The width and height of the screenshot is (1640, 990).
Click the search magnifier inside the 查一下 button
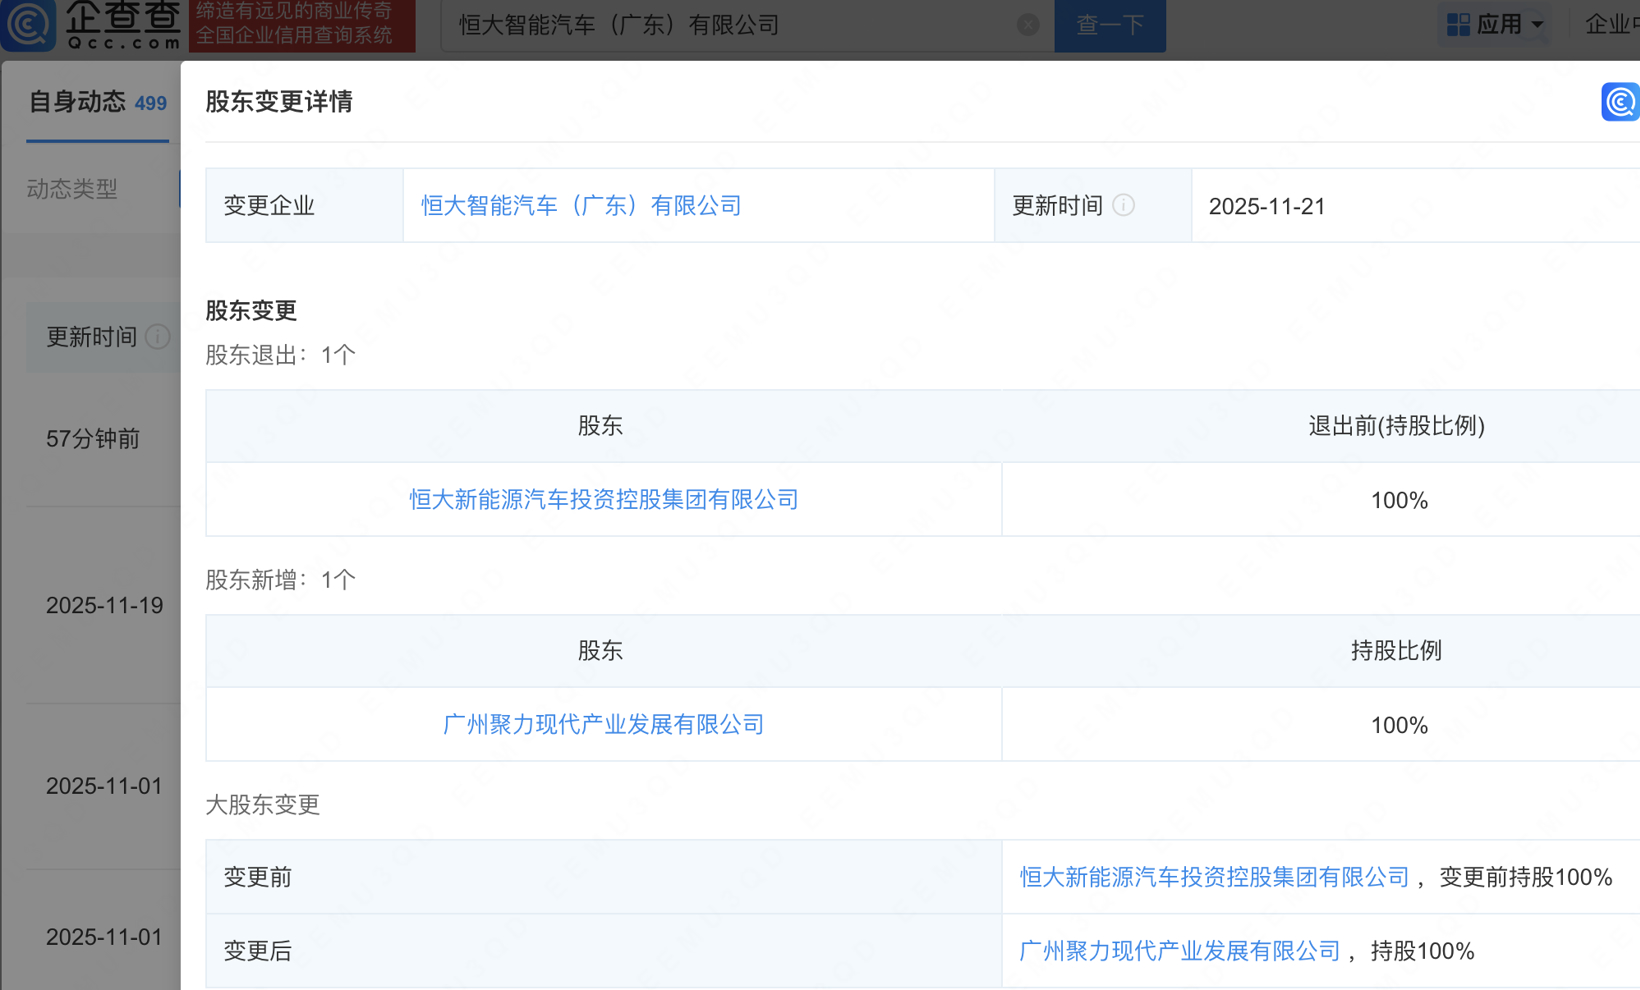pyautogui.click(x=1110, y=25)
